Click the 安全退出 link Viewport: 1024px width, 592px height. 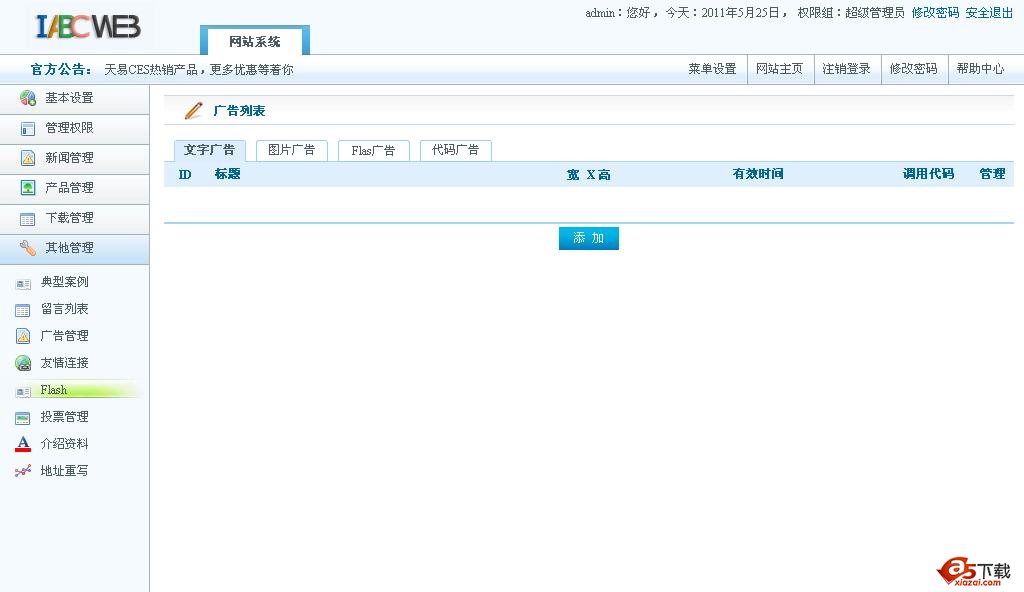pyautogui.click(x=989, y=12)
